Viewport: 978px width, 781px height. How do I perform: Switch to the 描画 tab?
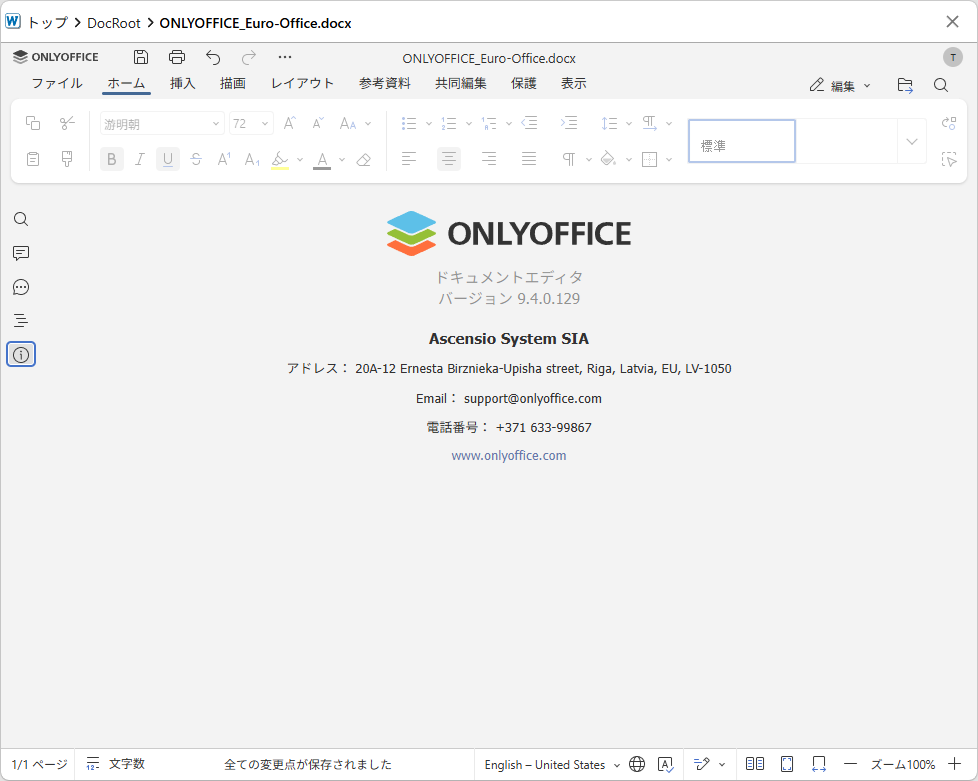pos(233,84)
